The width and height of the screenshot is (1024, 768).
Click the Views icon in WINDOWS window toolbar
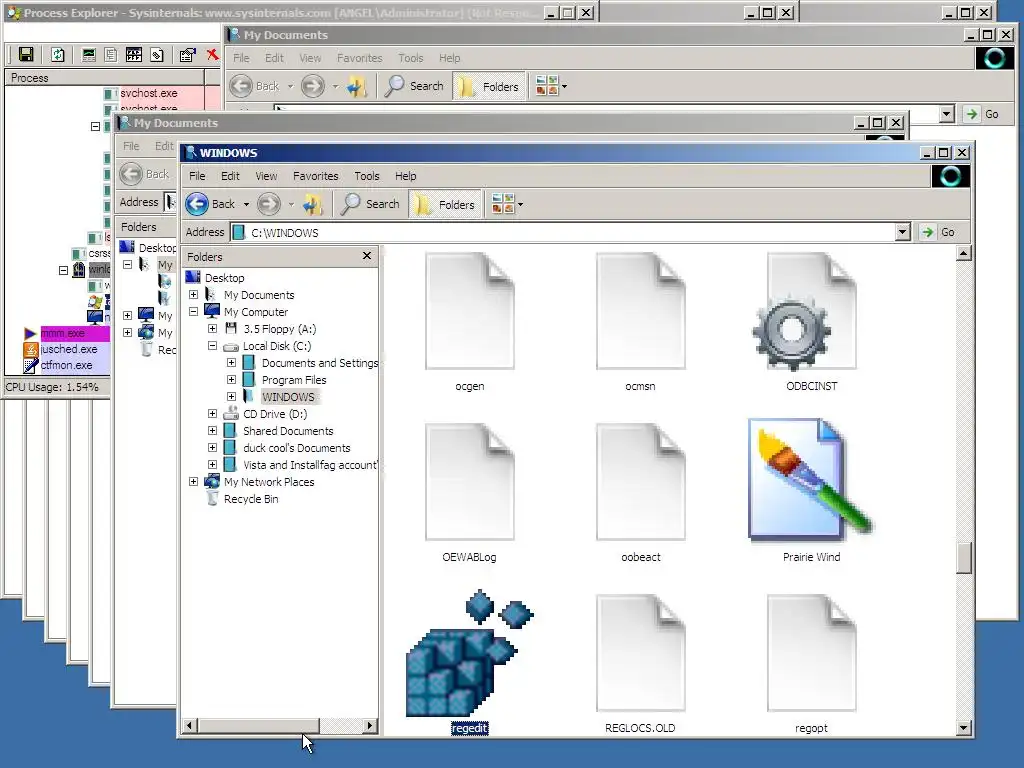502,204
